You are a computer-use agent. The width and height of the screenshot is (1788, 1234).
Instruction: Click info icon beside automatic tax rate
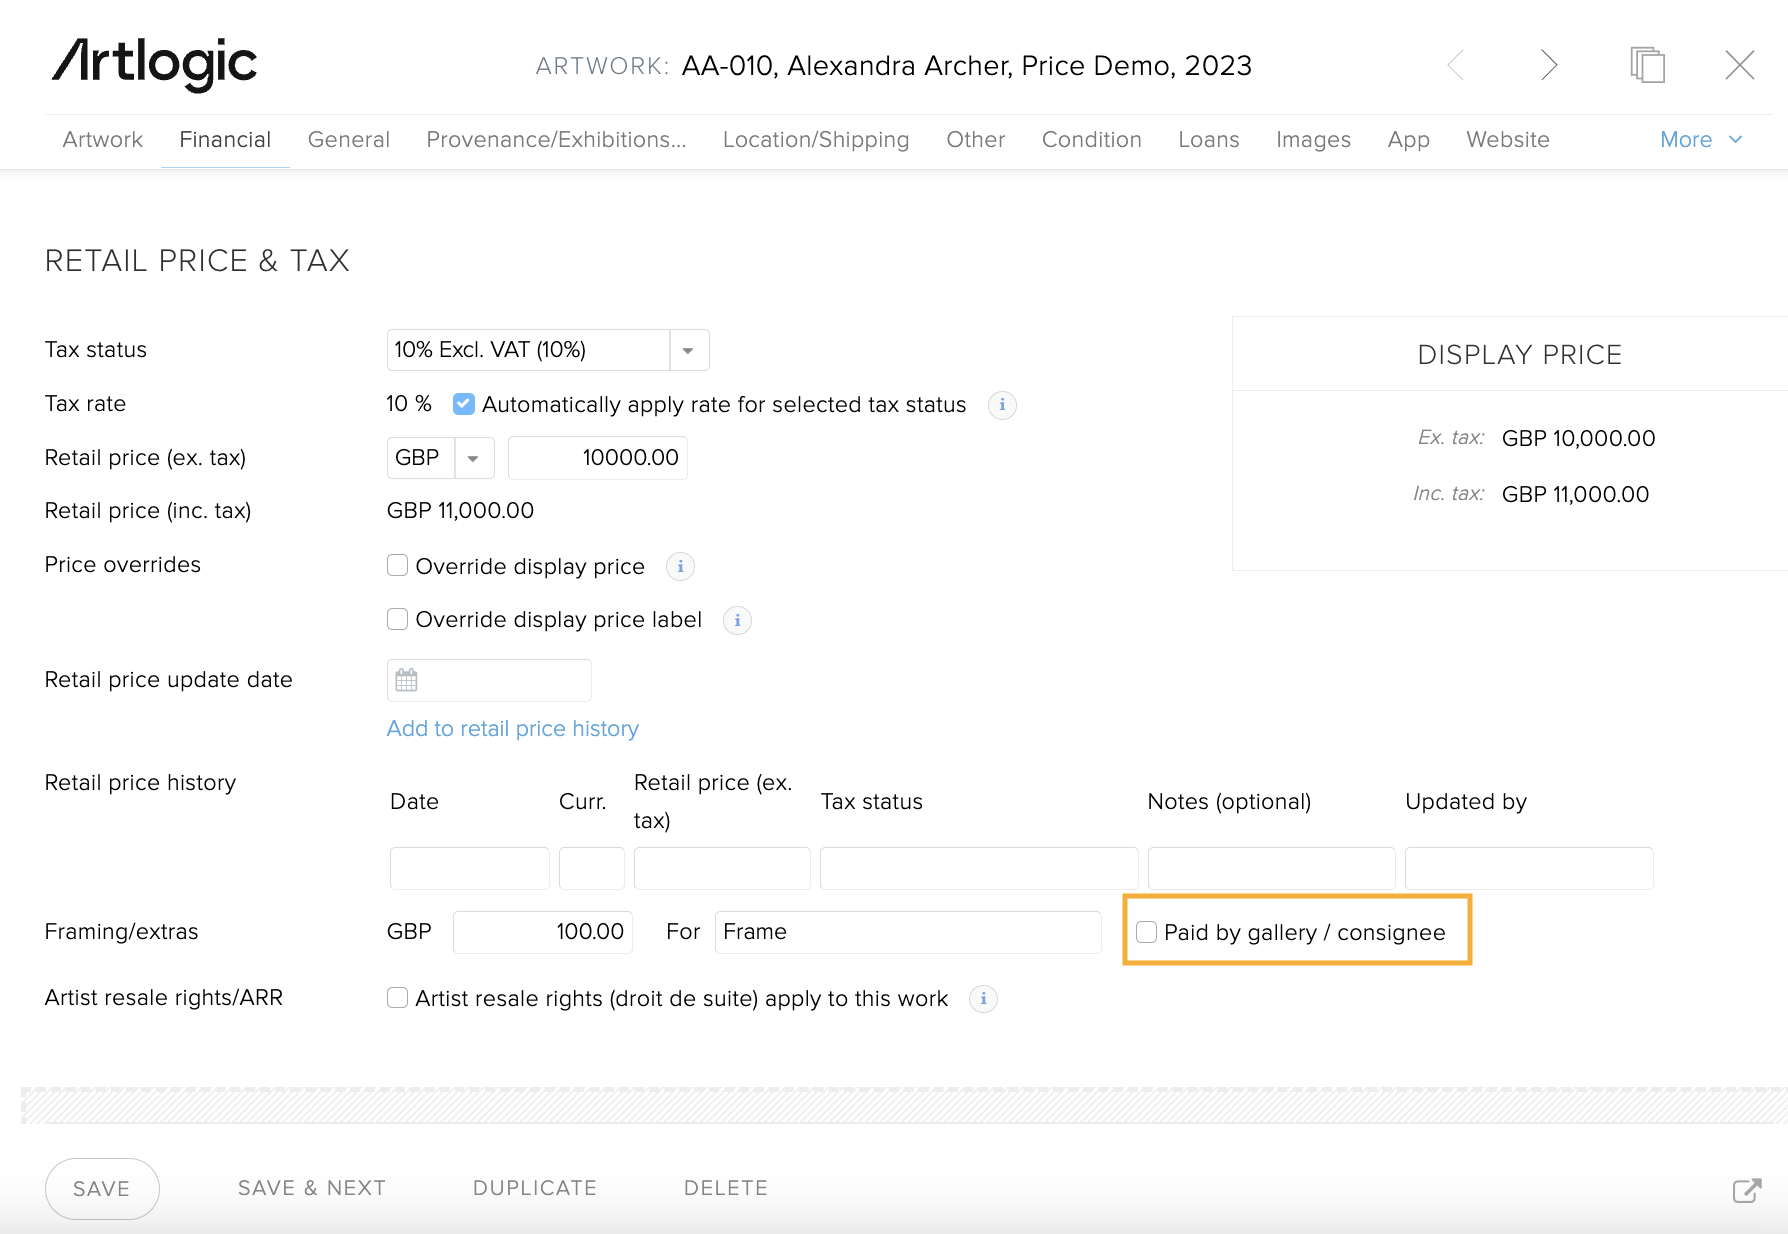click(1002, 405)
